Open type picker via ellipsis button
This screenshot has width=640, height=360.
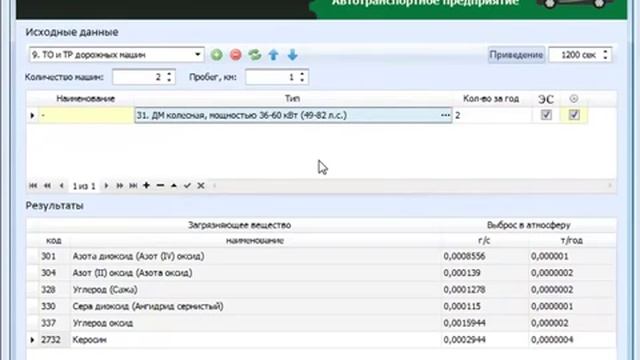(445, 116)
